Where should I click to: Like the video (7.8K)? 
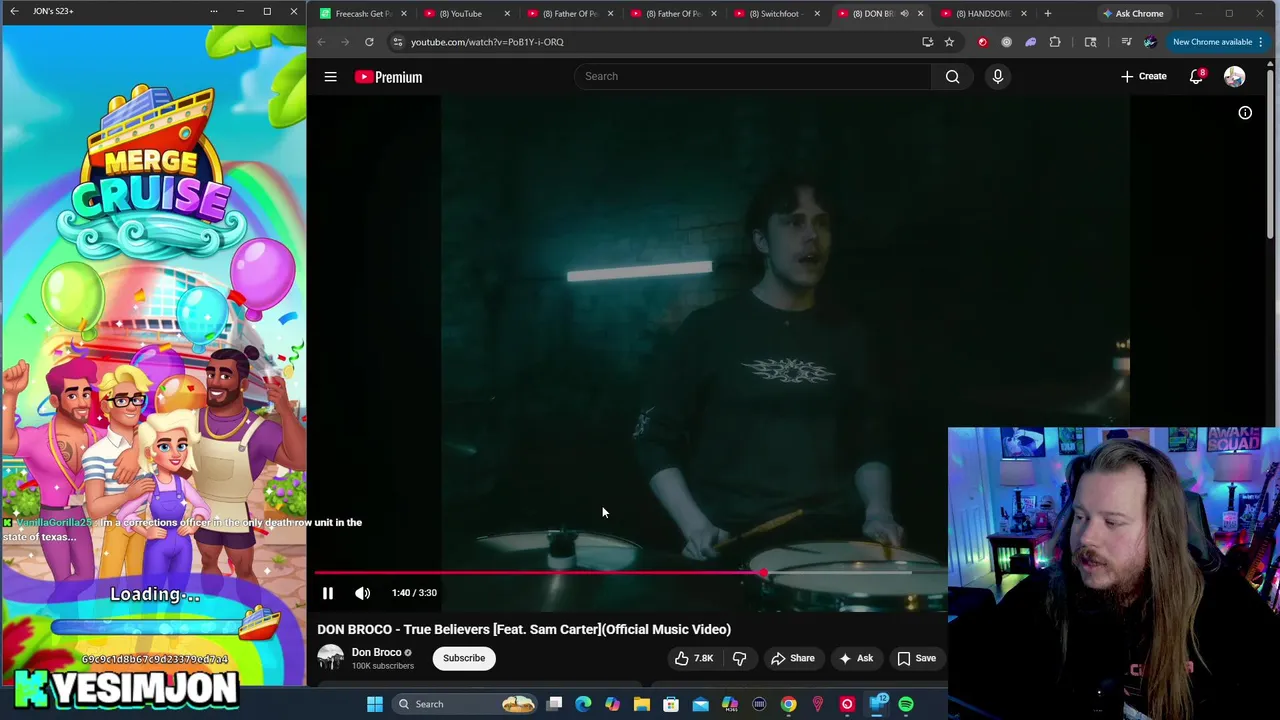(x=693, y=658)
